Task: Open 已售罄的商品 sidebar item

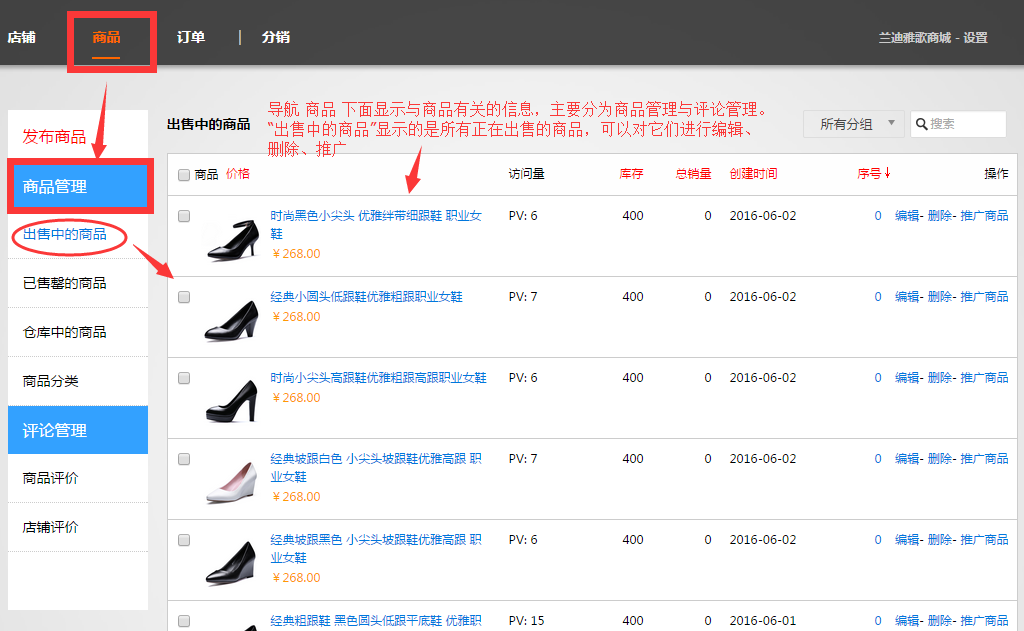Action: click(65, 283)
